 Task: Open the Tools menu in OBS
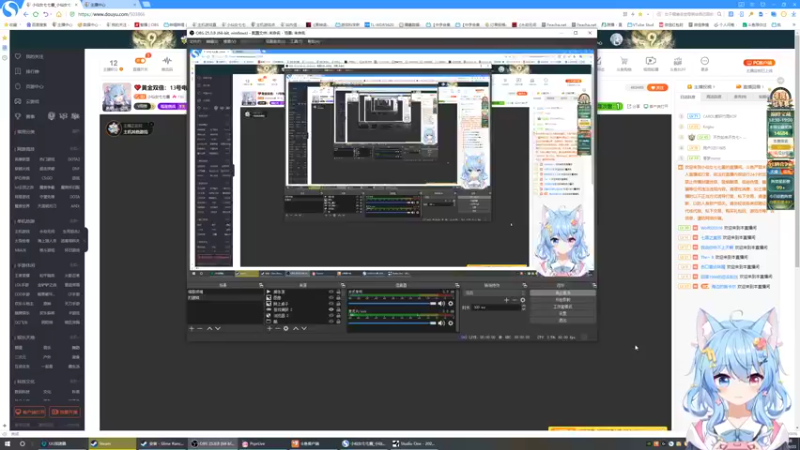click(296, 41)
